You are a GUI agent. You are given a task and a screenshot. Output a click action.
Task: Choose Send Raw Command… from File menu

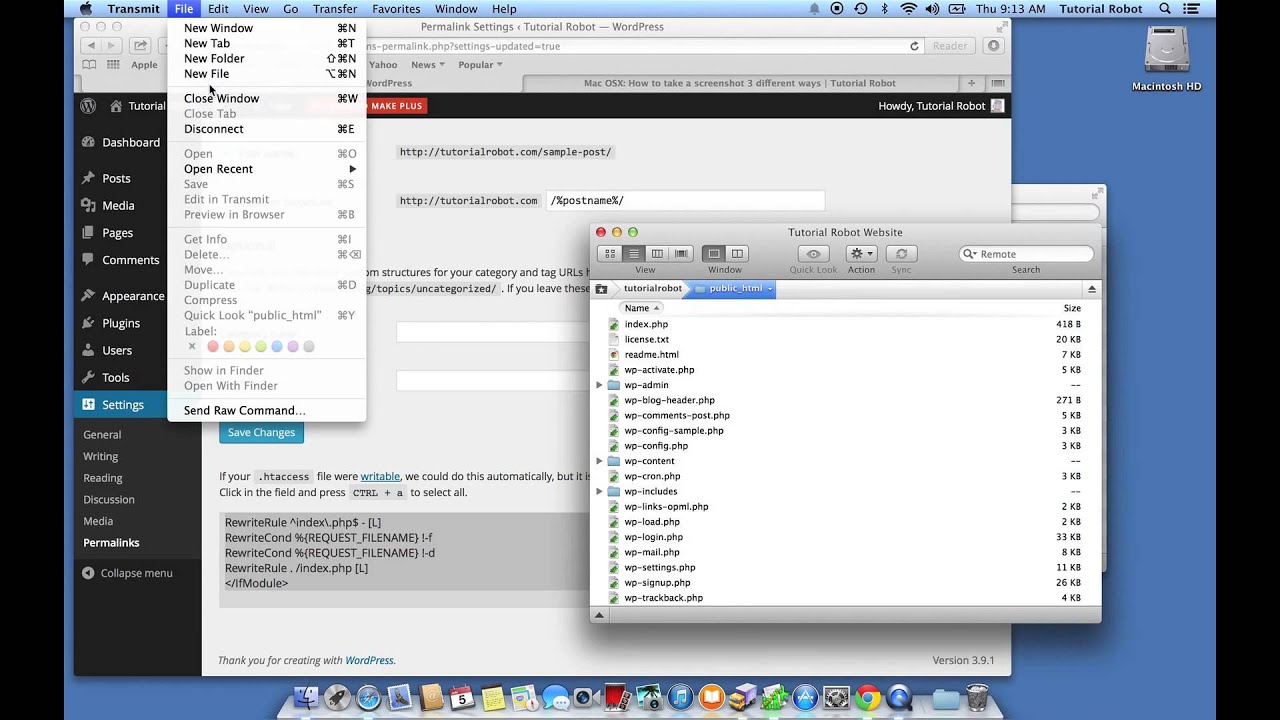(245, 410)
